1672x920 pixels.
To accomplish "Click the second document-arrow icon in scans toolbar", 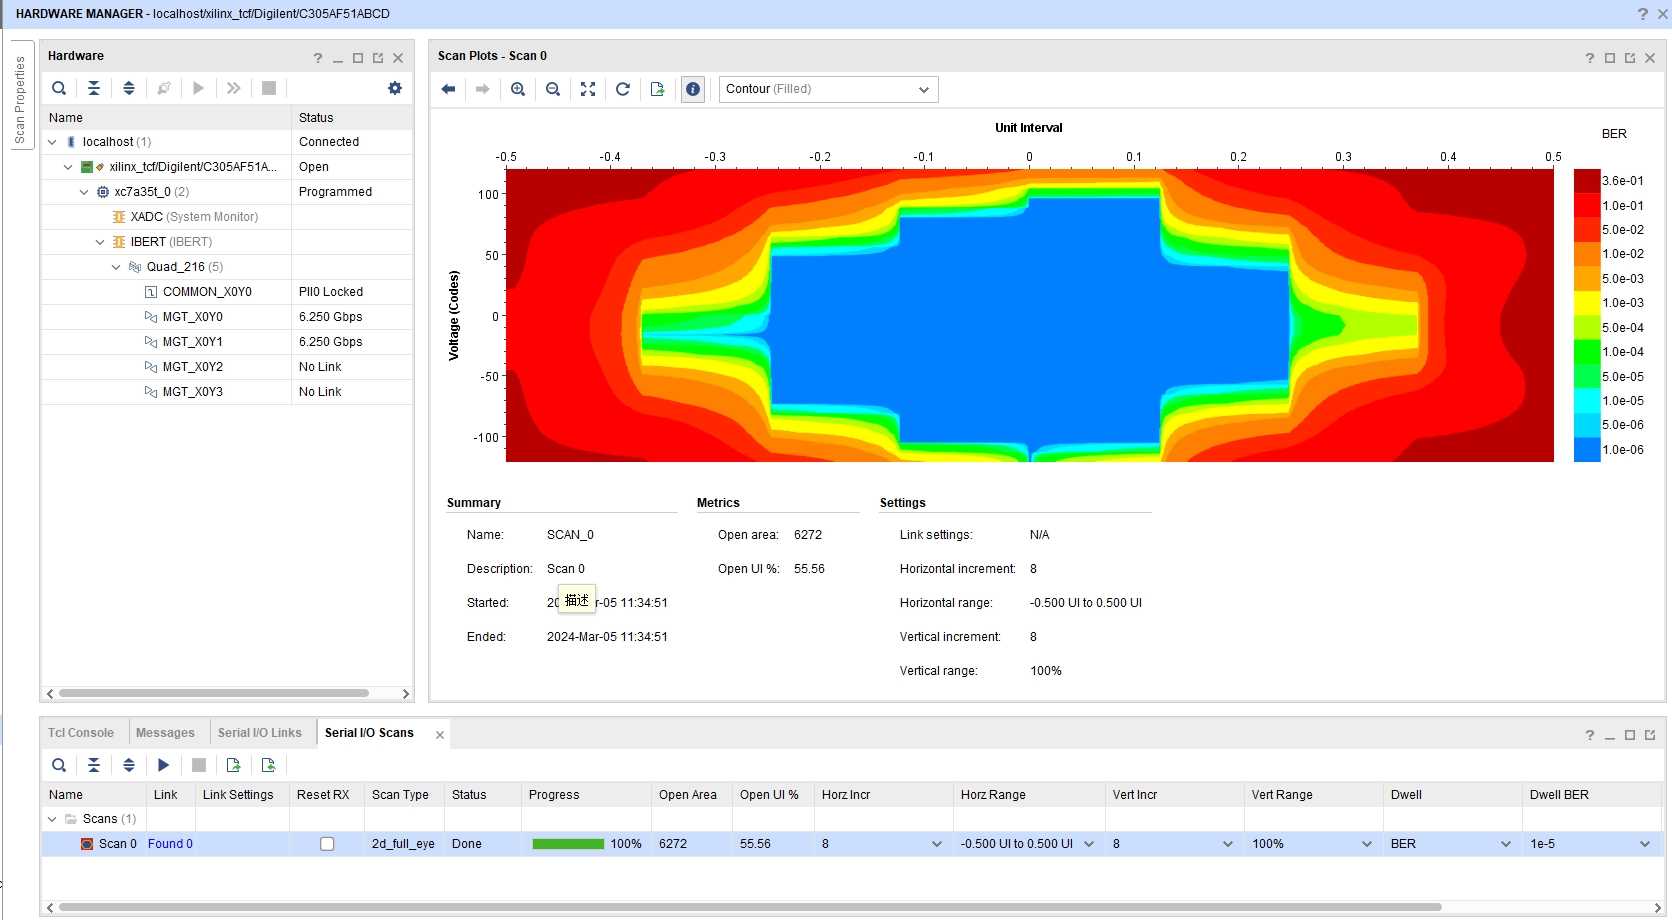I will (x=268, y=765).
